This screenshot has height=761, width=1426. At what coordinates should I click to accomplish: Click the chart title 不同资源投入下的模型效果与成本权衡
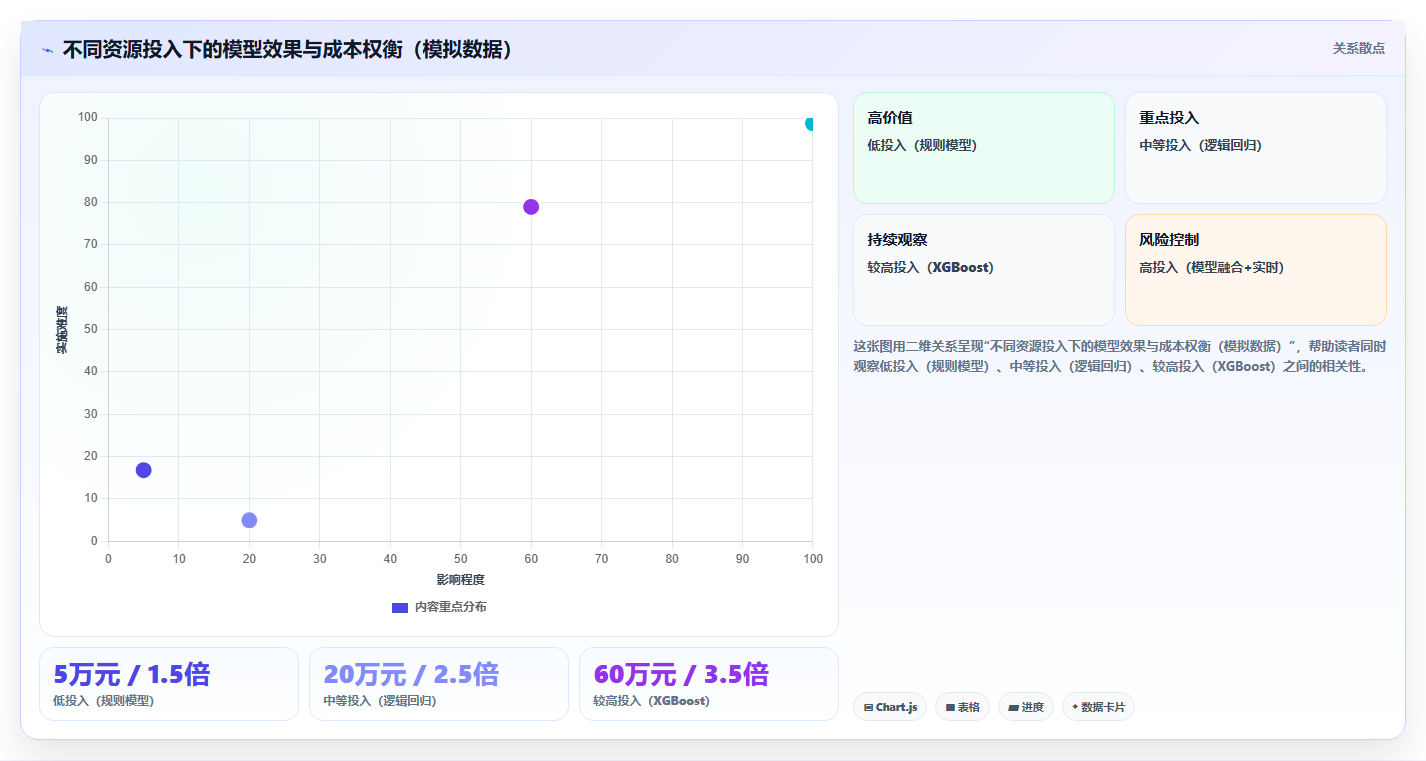pyautogui.click(x=288, y=50)
